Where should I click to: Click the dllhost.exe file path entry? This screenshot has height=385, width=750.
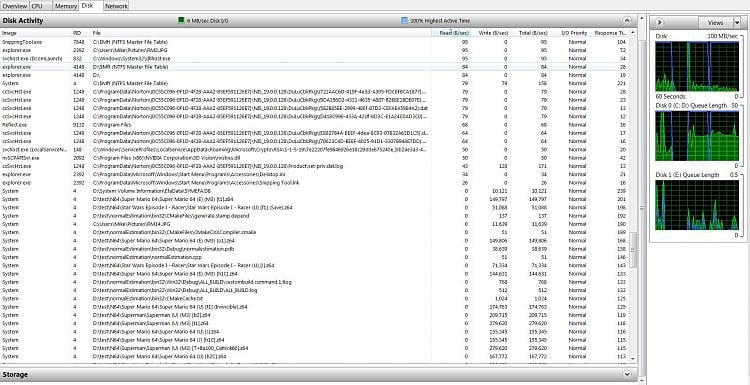[x=131, y=58]
